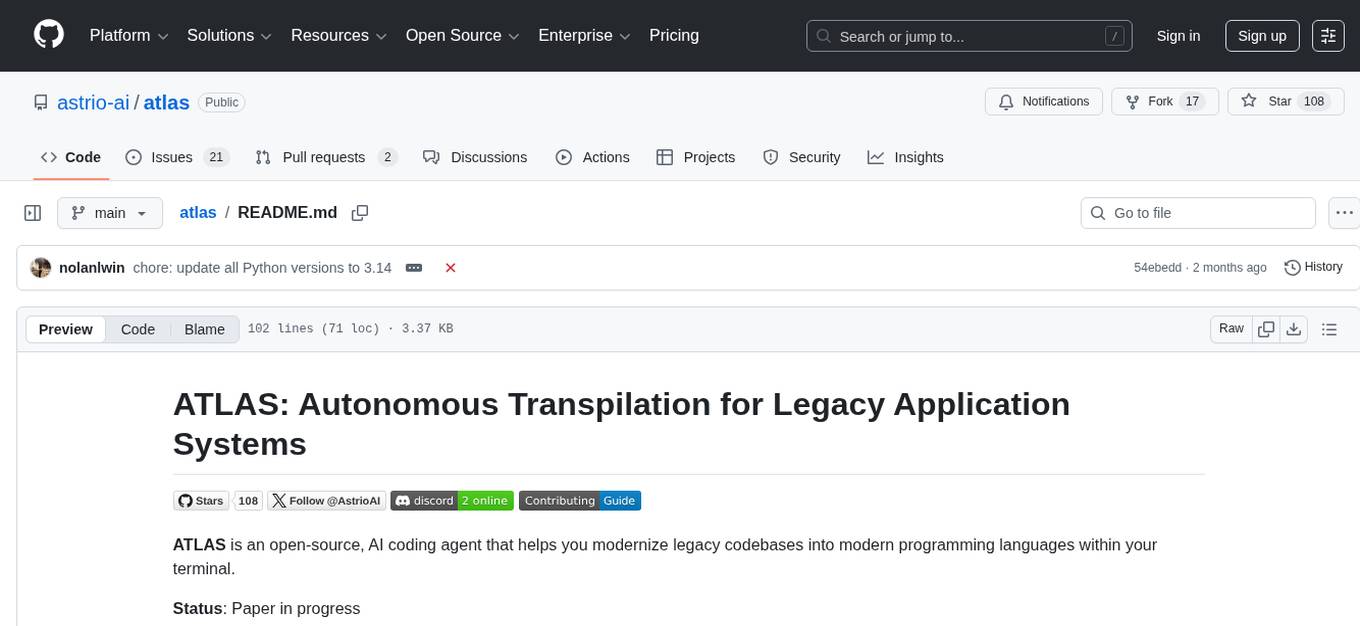Screen dimensions: 1360x626
Task: Switch to Preview view
Action: click(66, 329)
